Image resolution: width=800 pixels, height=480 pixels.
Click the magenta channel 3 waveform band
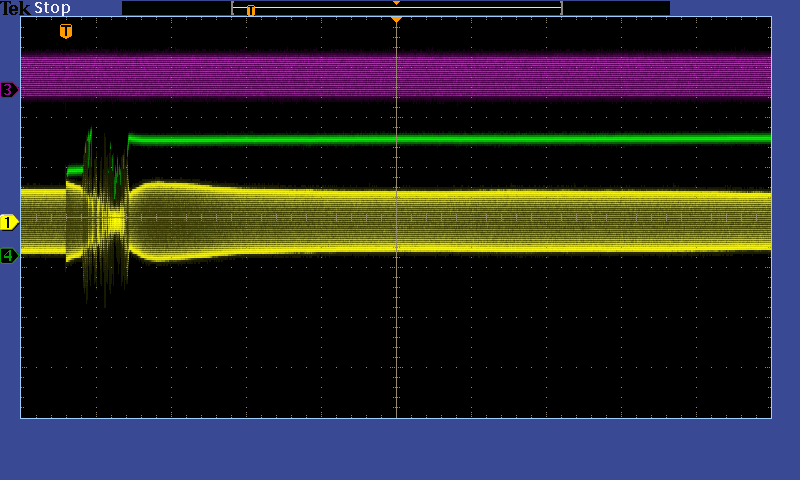click(x=500, y=76)
